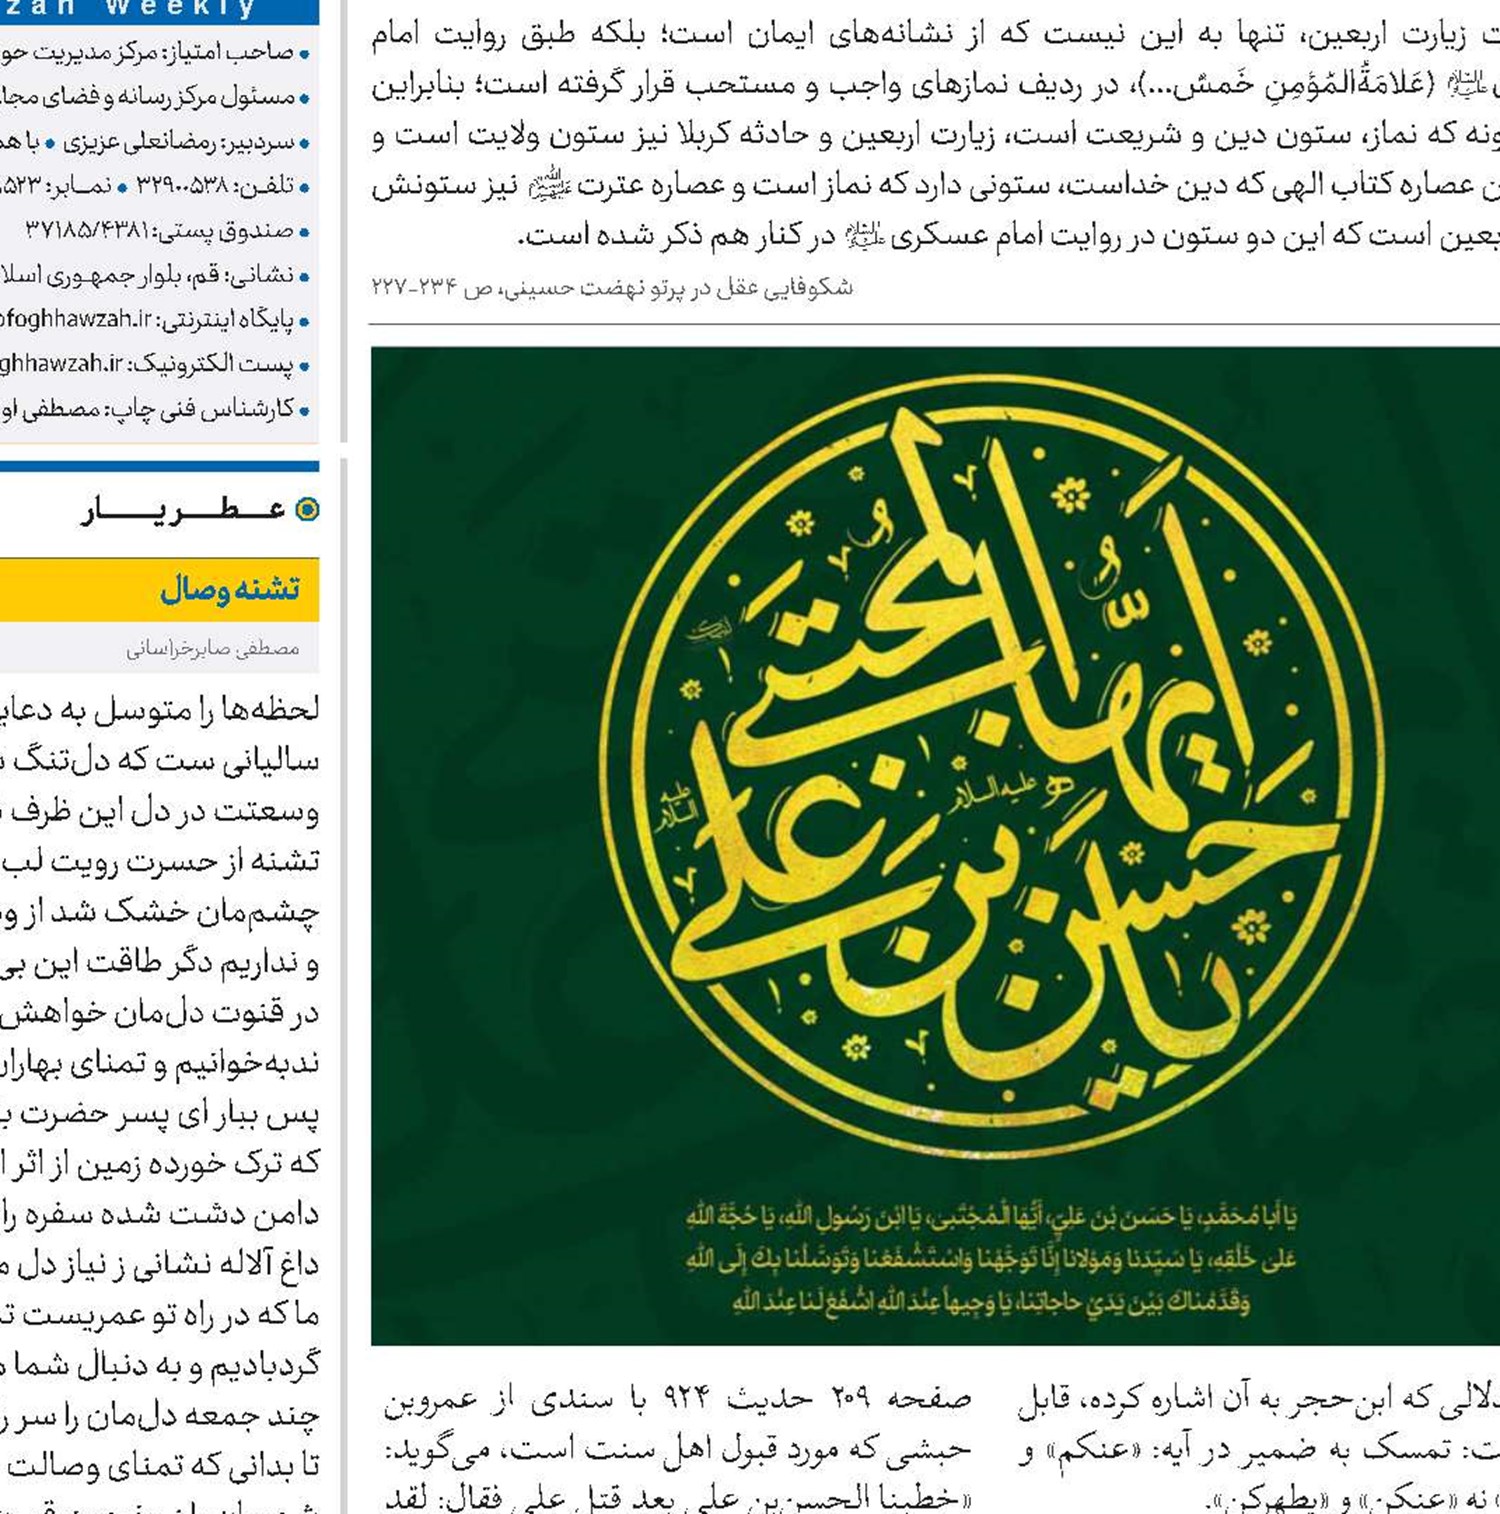Click the poem line starting "و نداریم دگر طاقت"
This screenshot has width=1500, height=1514.
coord(160,964)
